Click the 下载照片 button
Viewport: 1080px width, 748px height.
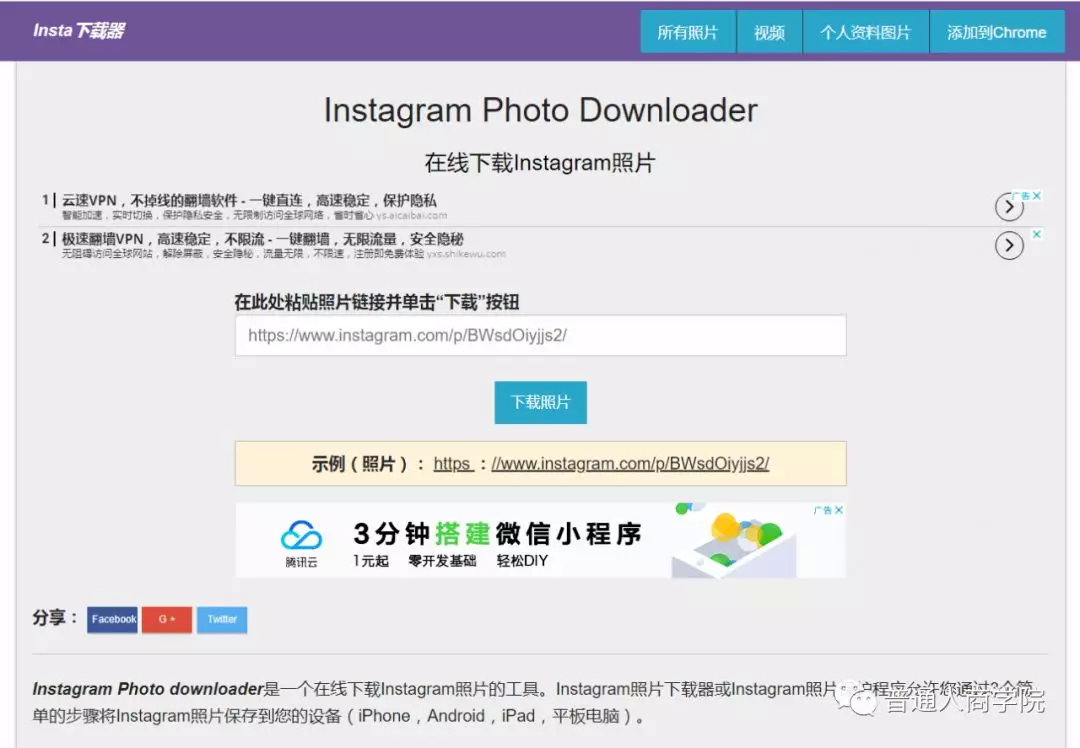click(x=540, y=402)
